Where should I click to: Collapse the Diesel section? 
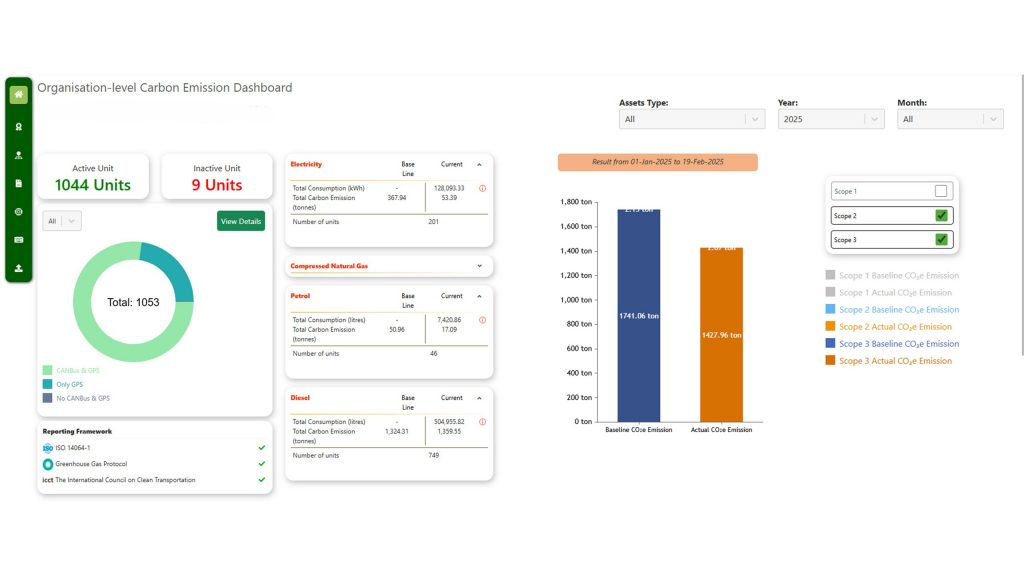tap(478, 397)
